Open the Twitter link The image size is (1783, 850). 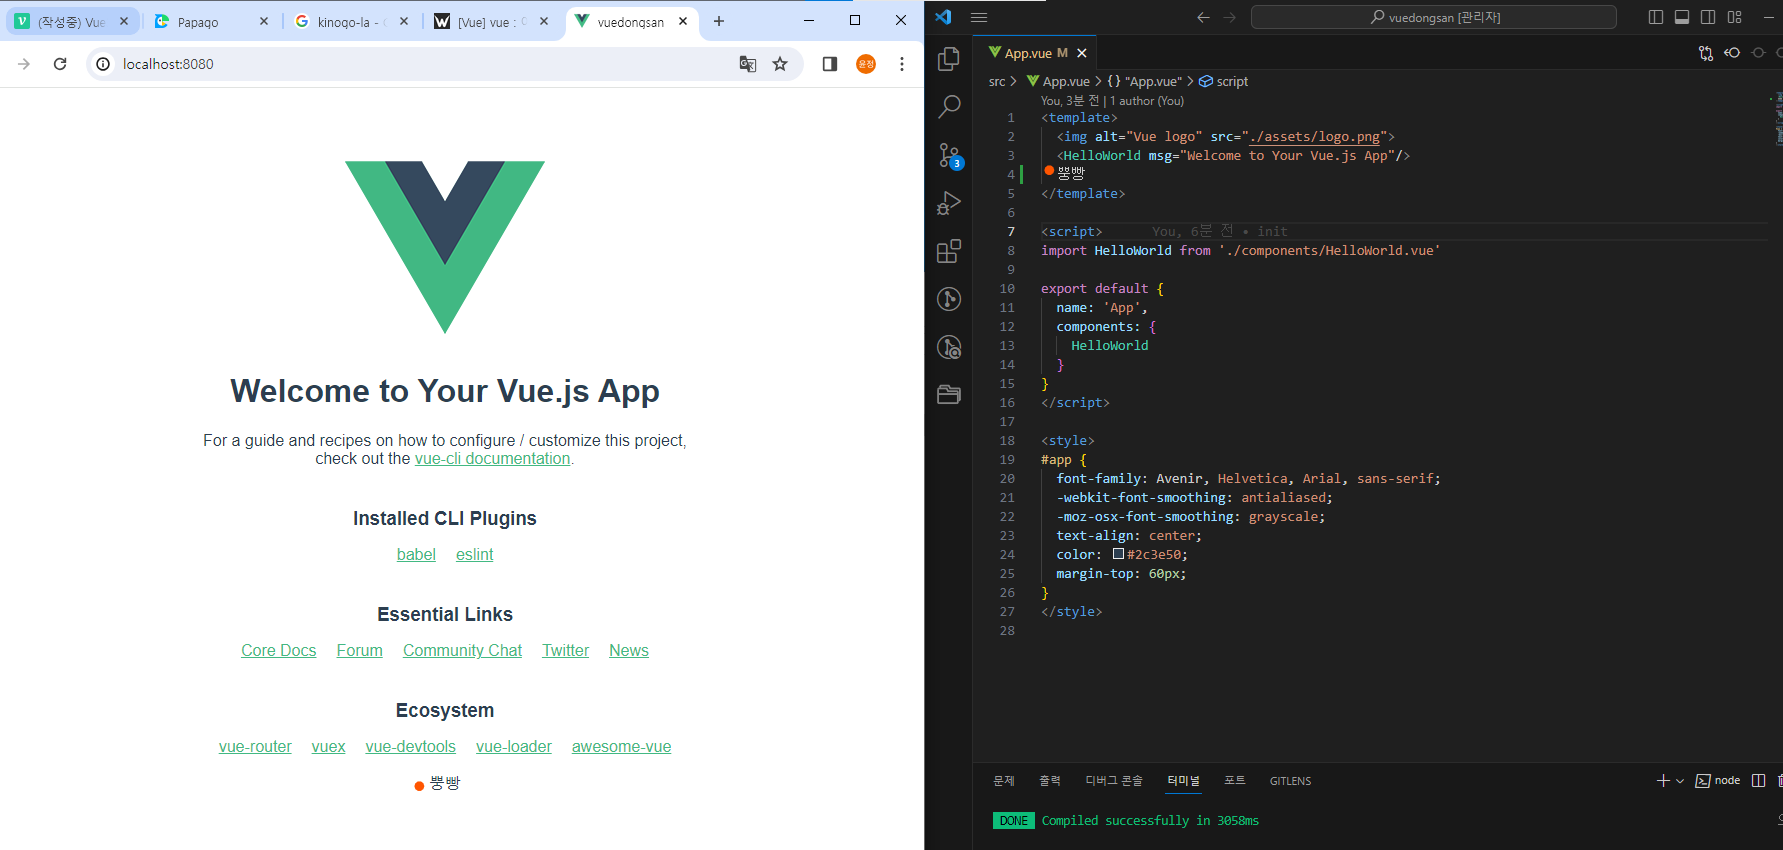(566, 651)
